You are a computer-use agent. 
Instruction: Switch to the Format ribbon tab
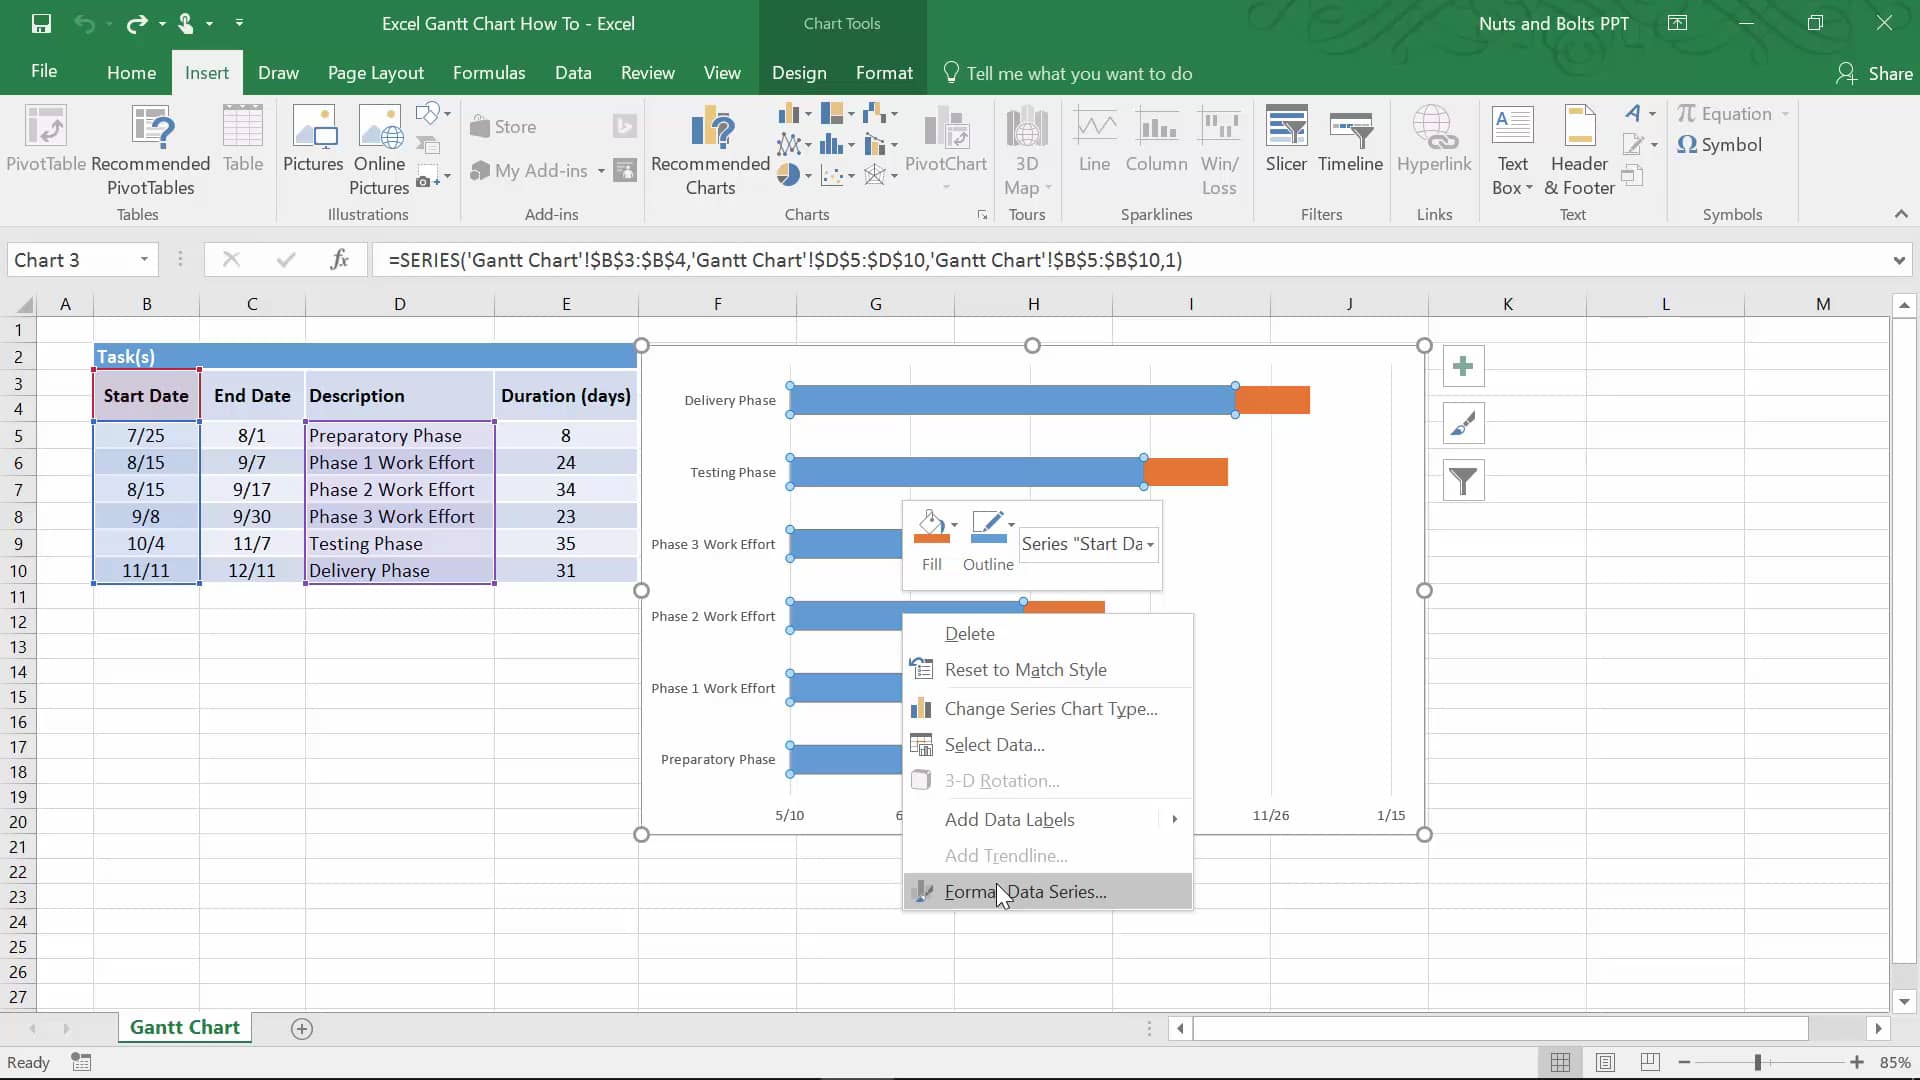pos(882,73)
